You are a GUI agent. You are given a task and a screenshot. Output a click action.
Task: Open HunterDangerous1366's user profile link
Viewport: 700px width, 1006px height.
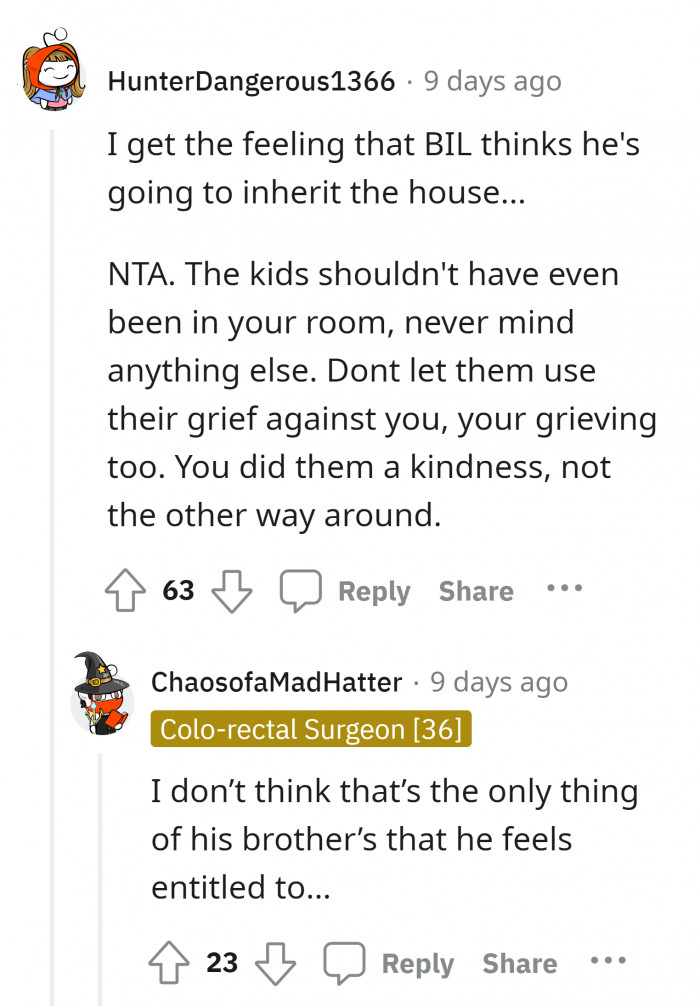click(251, 81)
